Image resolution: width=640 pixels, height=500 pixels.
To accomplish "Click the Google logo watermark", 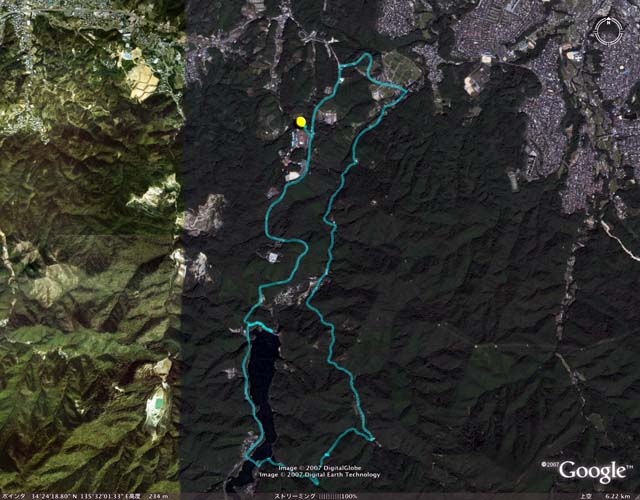I will pos(593,472).
